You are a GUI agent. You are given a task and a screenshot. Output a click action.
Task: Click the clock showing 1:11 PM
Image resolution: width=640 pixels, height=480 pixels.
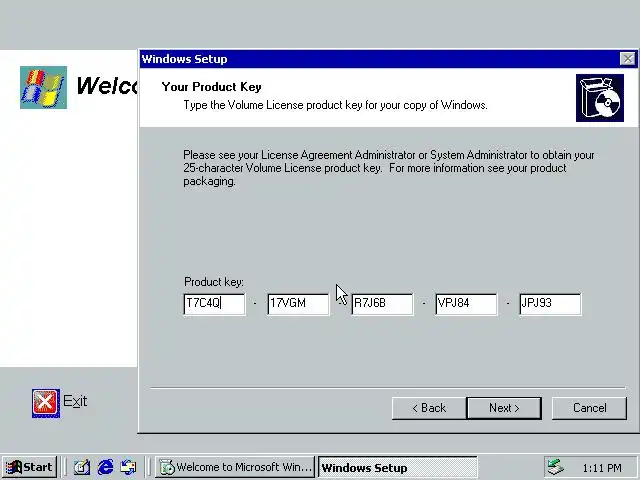pyautogui.click(x=602, y=468)
